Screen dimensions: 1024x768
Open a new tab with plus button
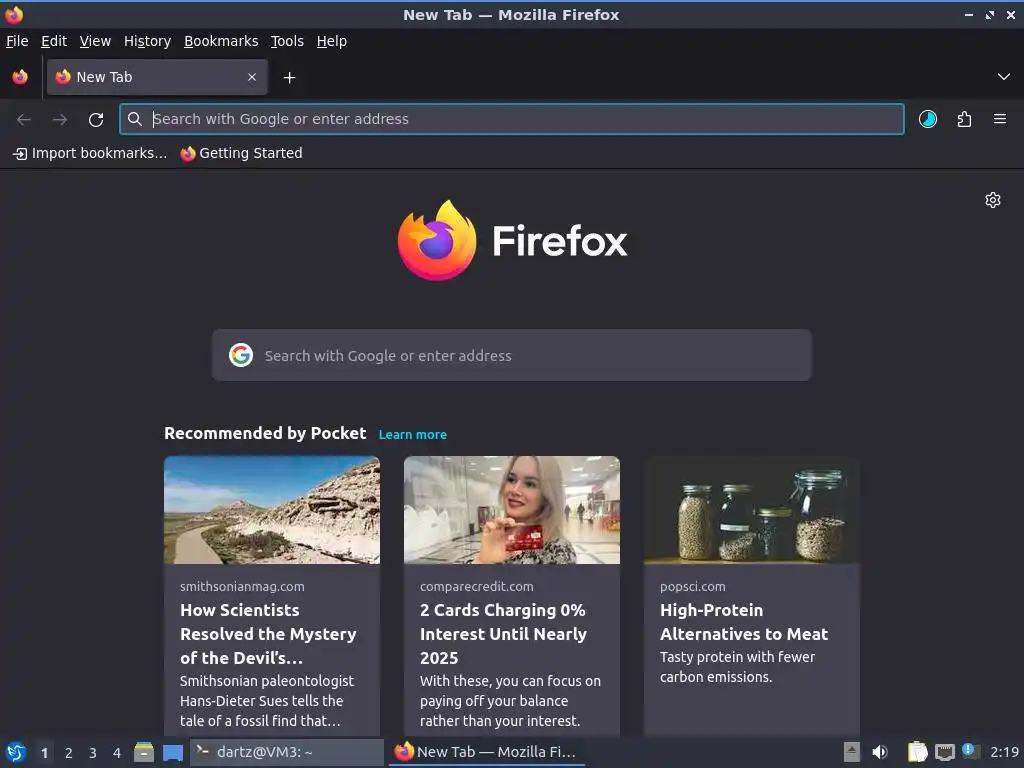tap(289, 78)
